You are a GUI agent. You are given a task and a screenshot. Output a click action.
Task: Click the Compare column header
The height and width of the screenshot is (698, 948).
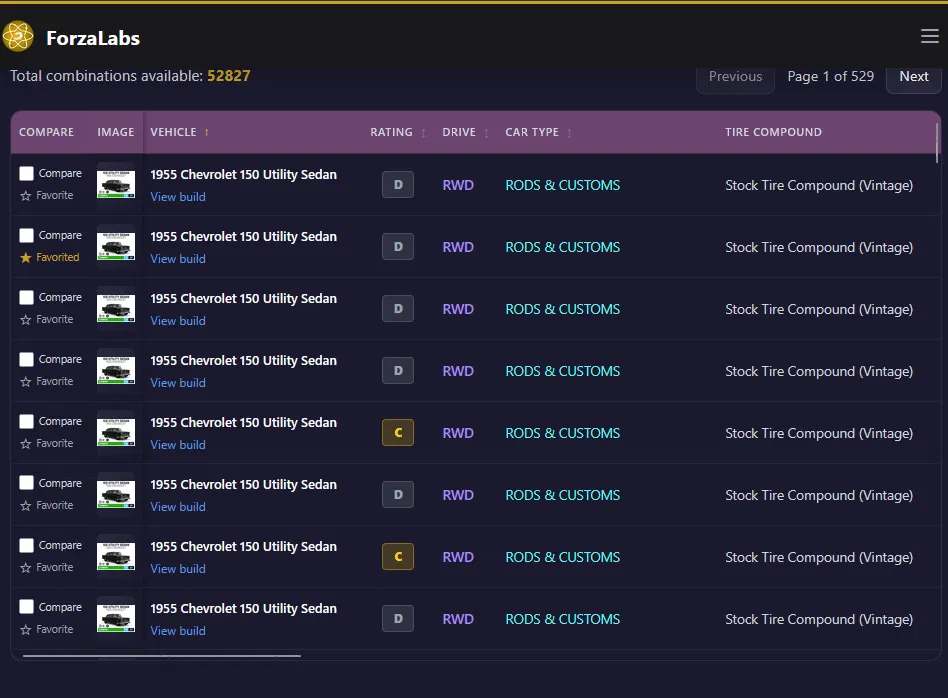pos(47,132)
